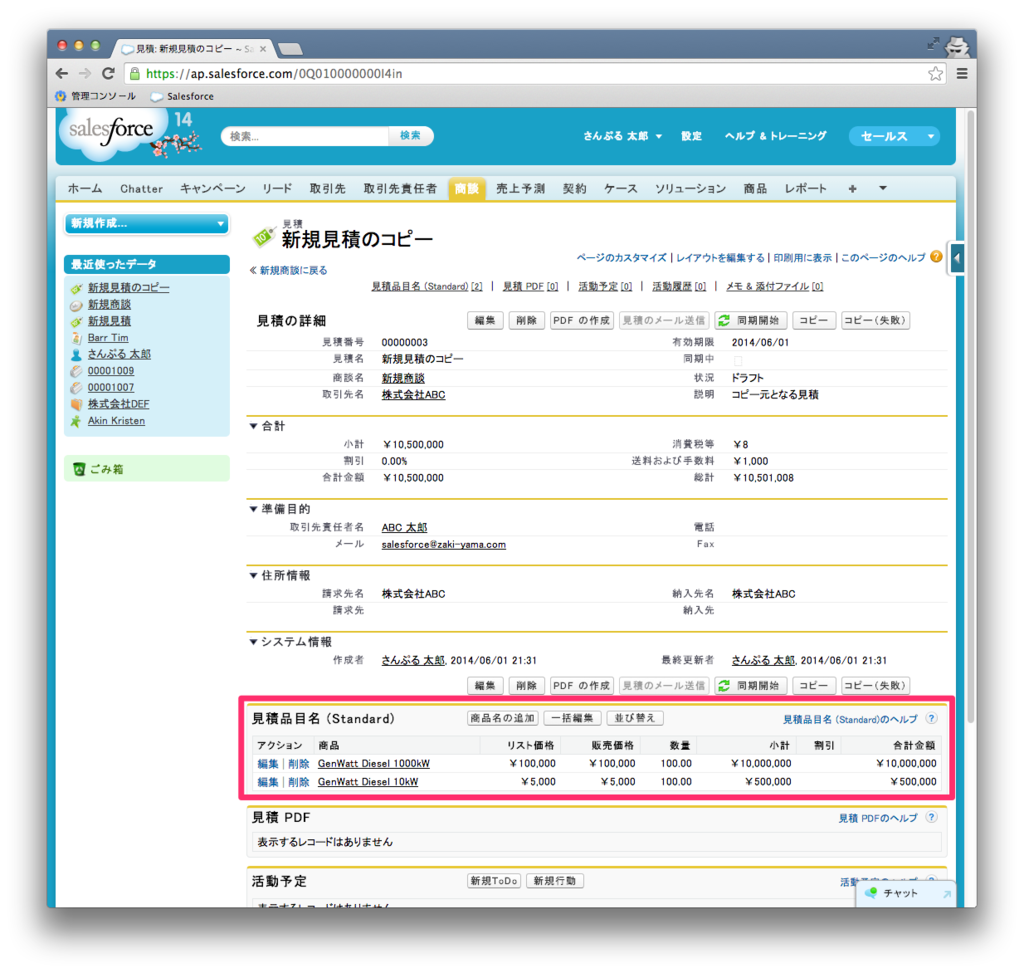
Task: Click help icon for 見積 PDF
Action: 932,817
